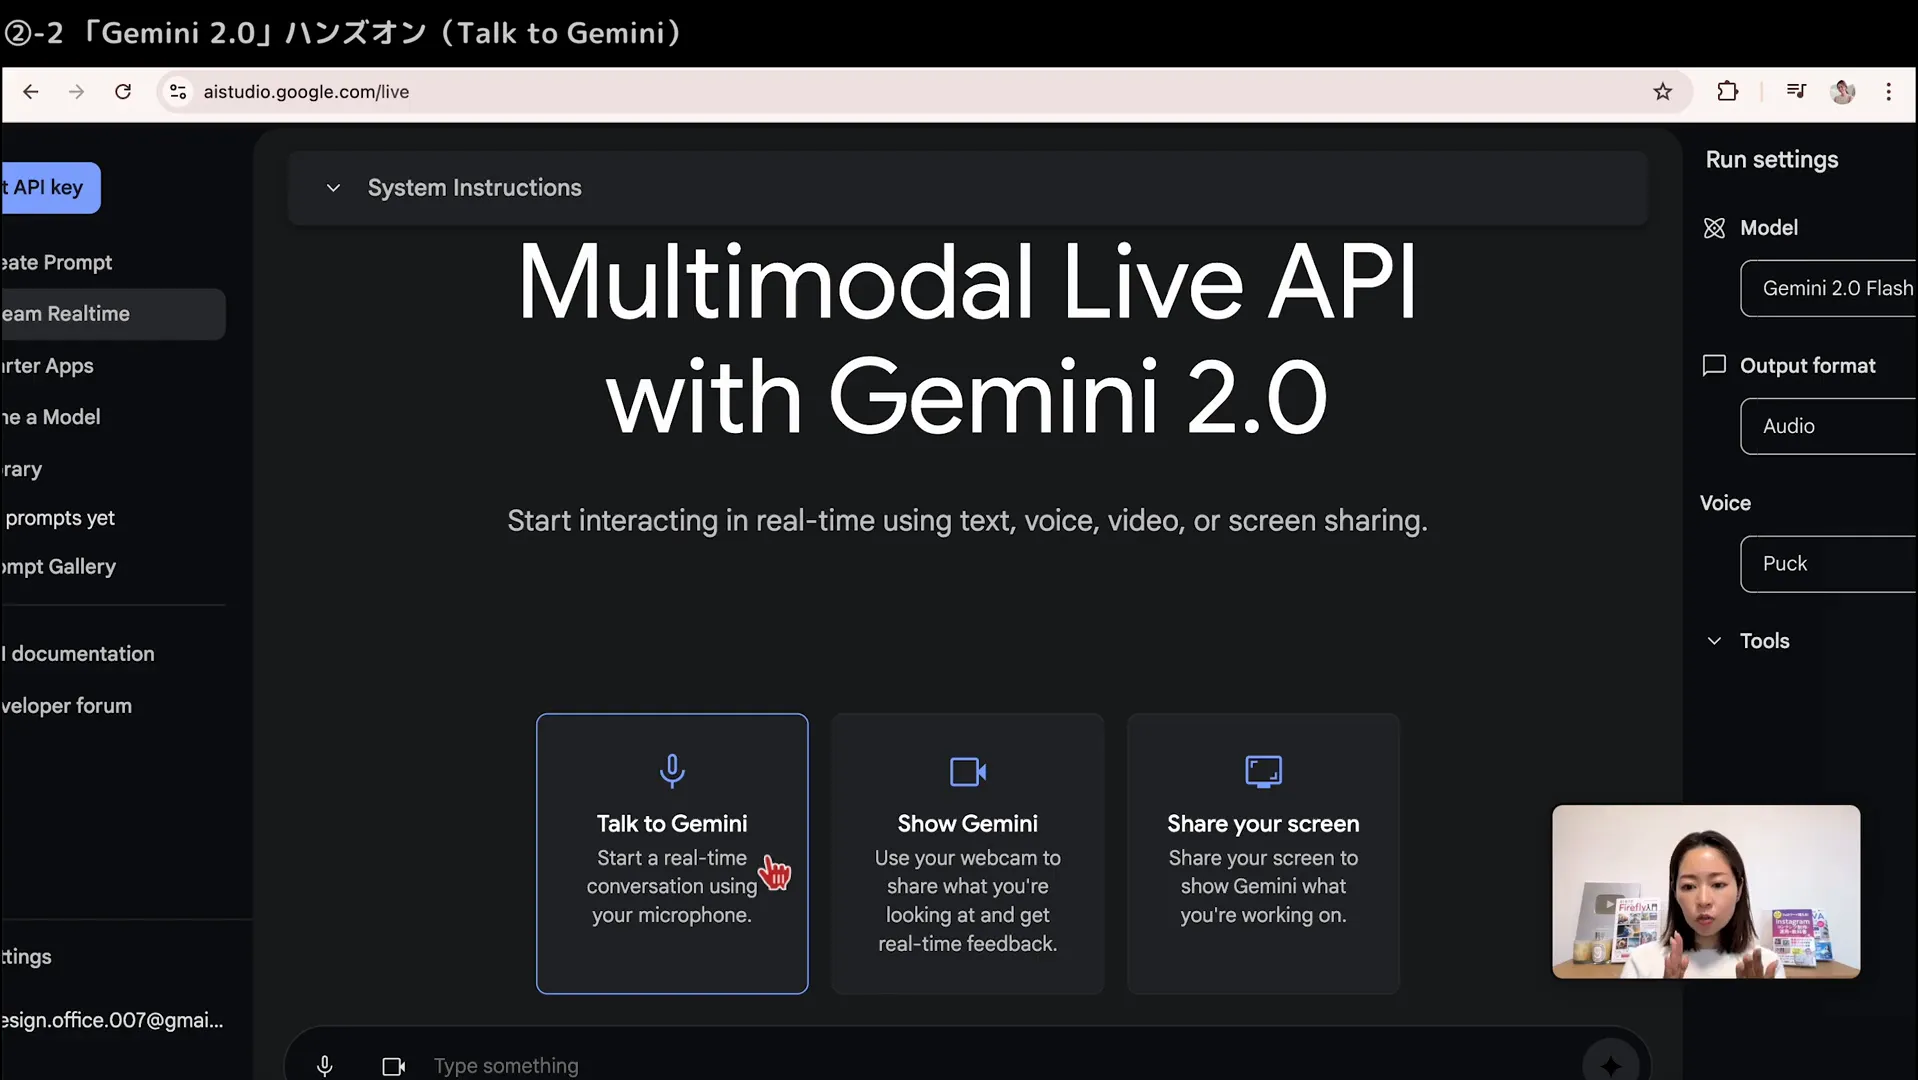
Task: Open the Audio output format dropdown
Action: (x=1828, y=426)
